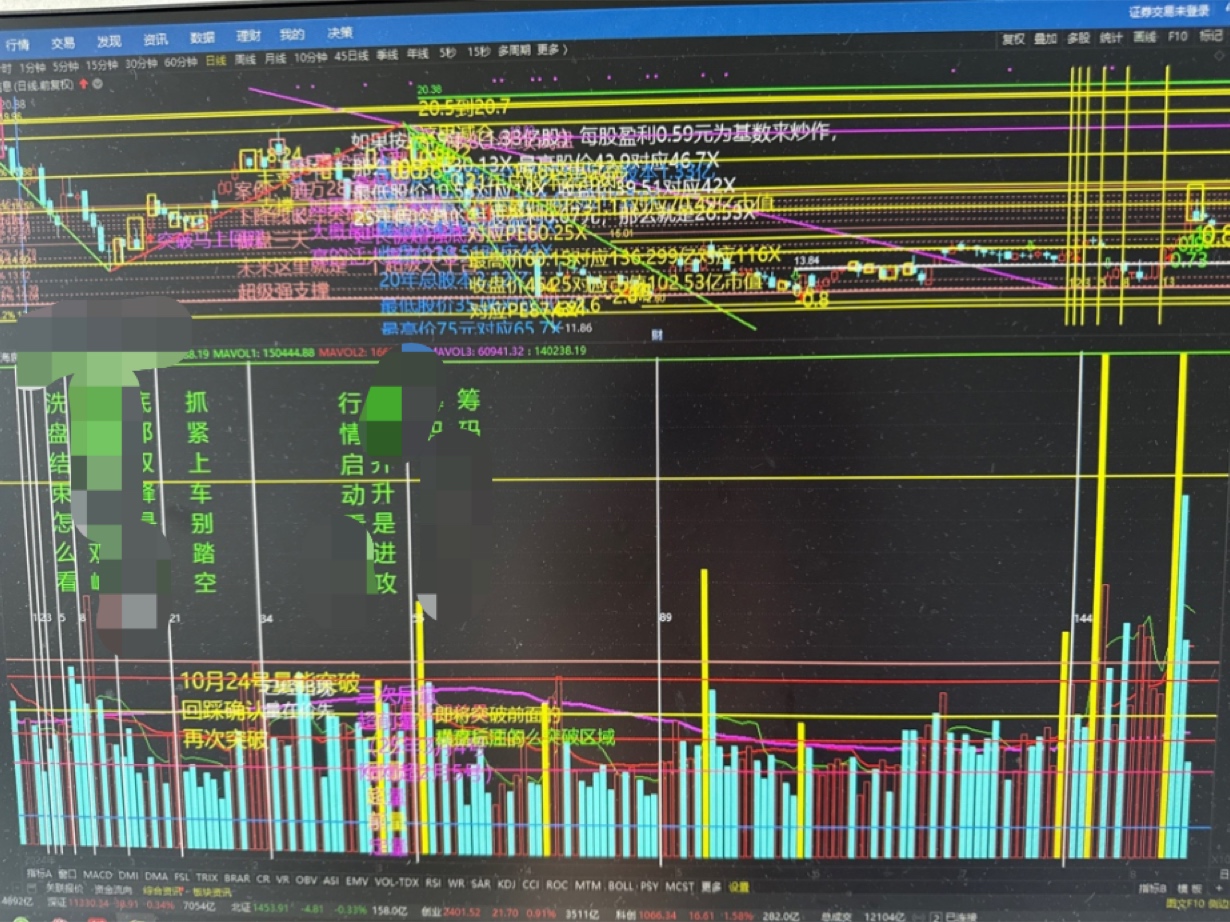Switch chart to 30分钟 period

click(x=141, y=63)
